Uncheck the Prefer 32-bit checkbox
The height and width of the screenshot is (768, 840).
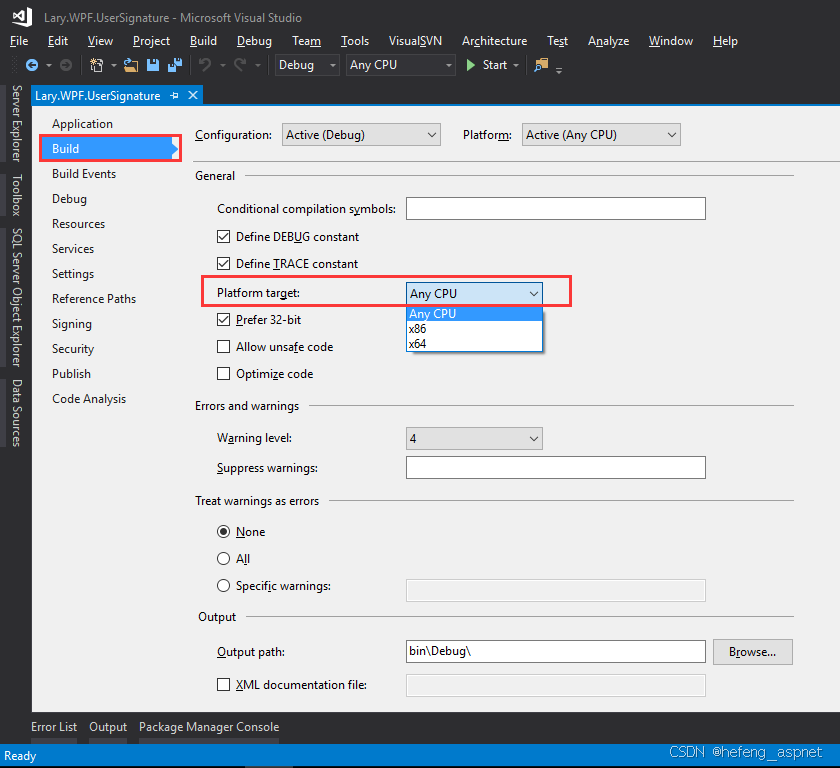click(223, 320)
